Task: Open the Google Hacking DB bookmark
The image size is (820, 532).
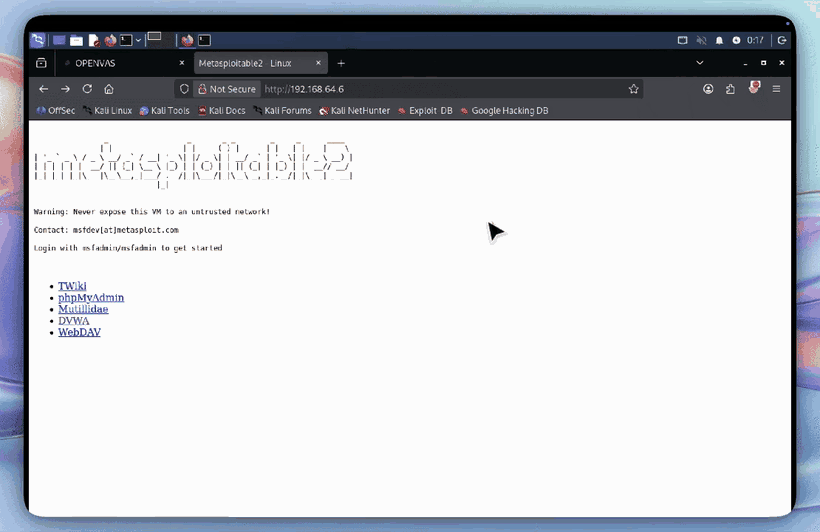Action: (x=505, y=110)
